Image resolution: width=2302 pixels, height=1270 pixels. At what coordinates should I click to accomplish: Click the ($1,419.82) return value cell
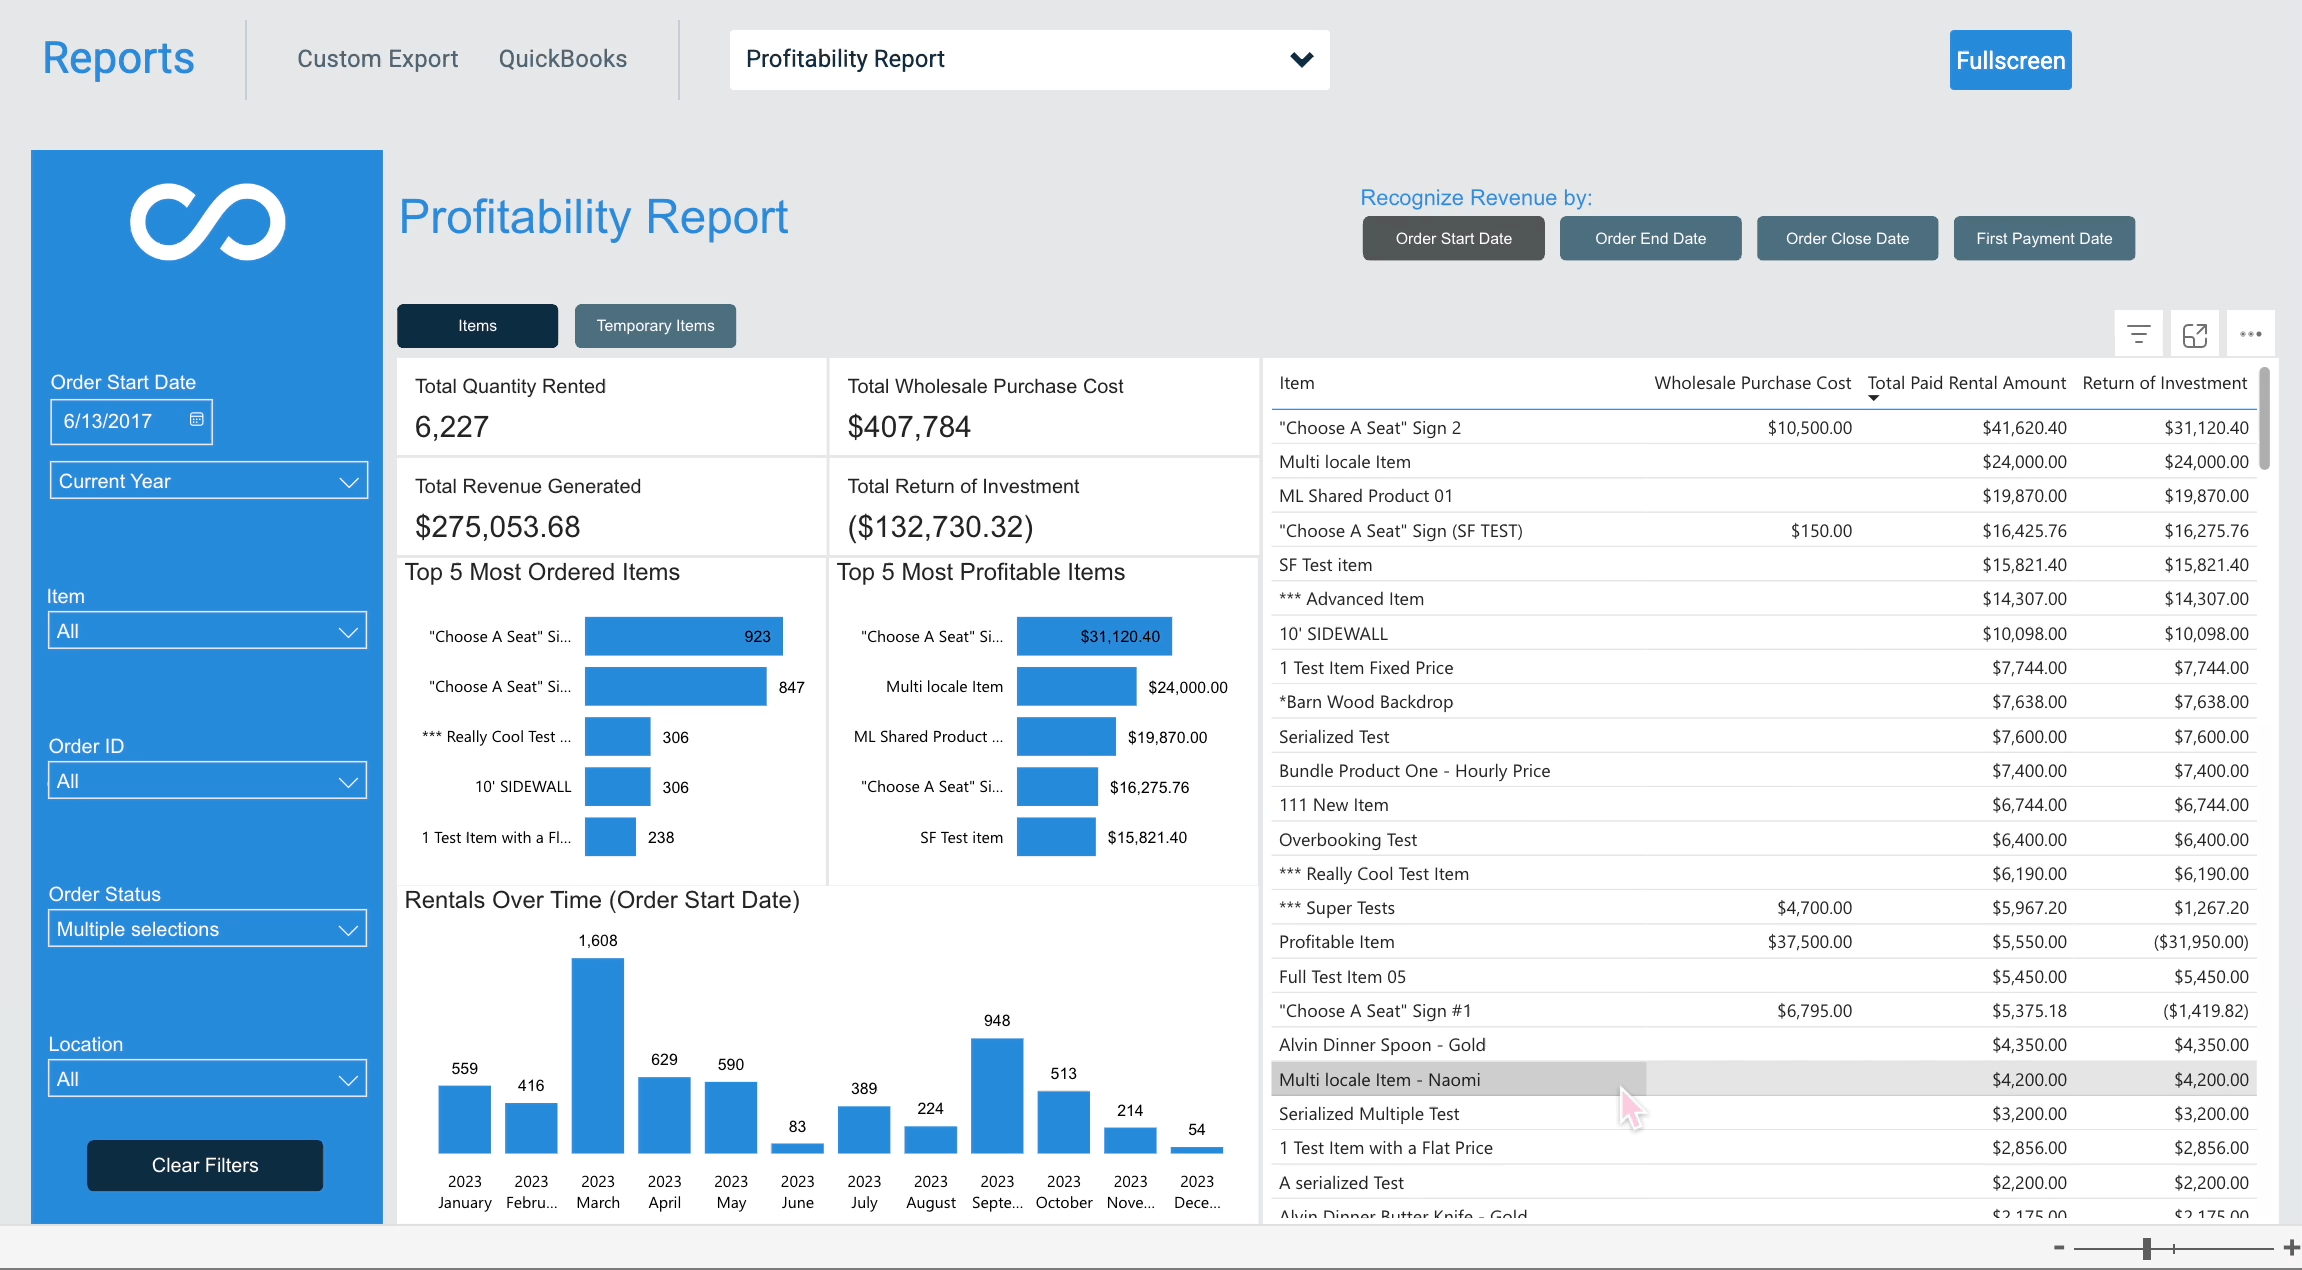tap(2205, 1011)
